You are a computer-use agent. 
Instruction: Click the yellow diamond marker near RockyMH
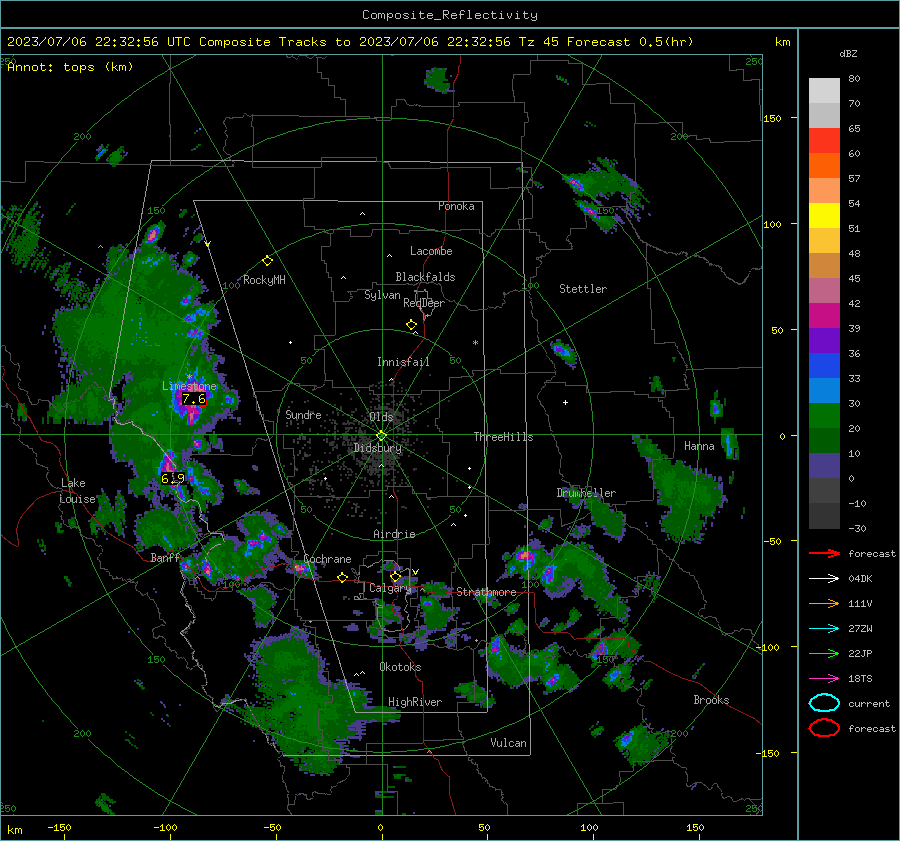tap(267, 261)
